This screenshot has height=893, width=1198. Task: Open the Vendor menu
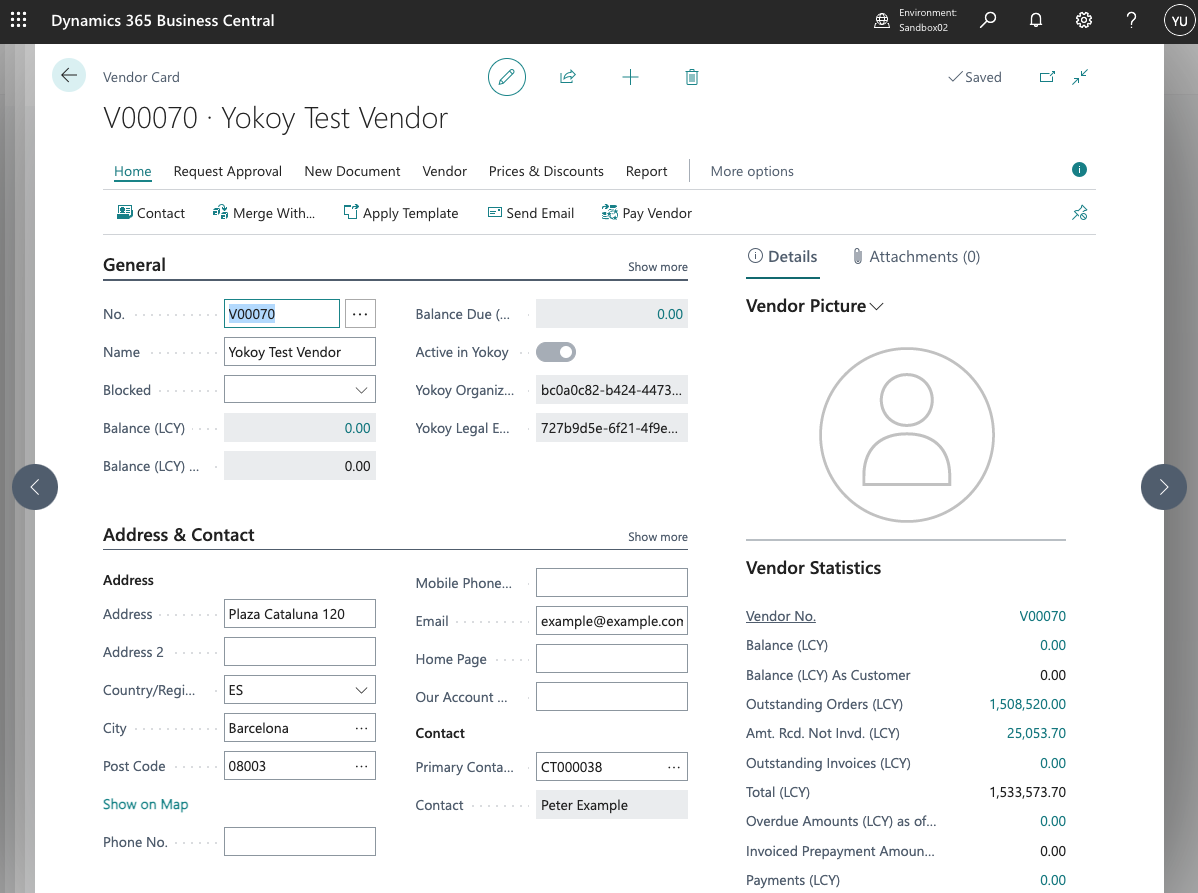[445, 171]
